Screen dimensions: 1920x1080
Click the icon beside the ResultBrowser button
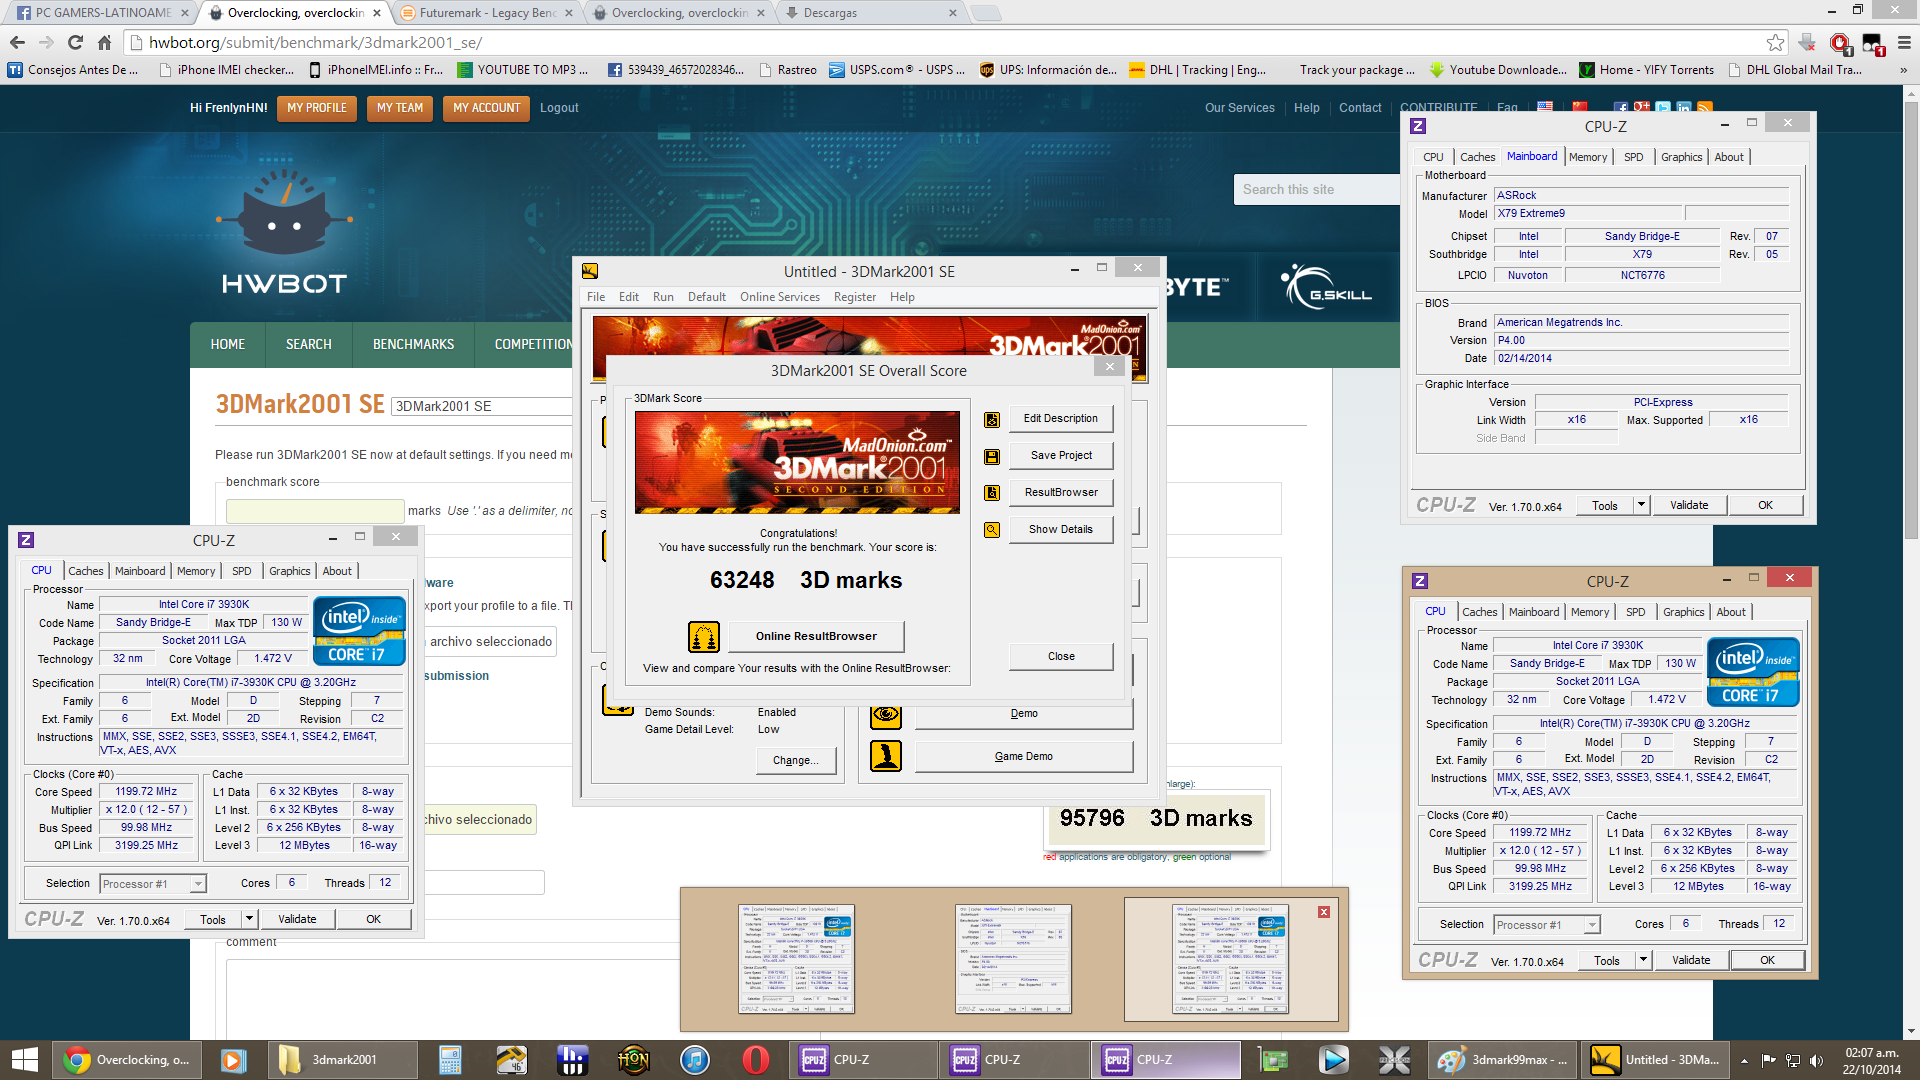point(992,493)
